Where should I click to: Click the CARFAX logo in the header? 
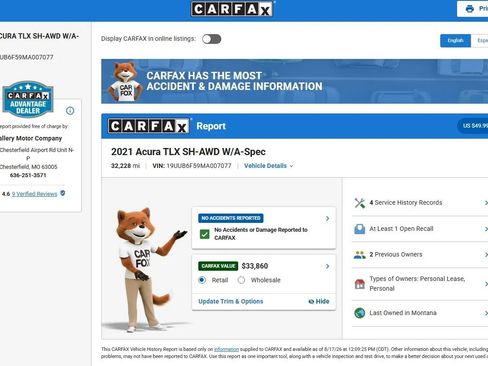pyautogui.click(x=232, y=9)
